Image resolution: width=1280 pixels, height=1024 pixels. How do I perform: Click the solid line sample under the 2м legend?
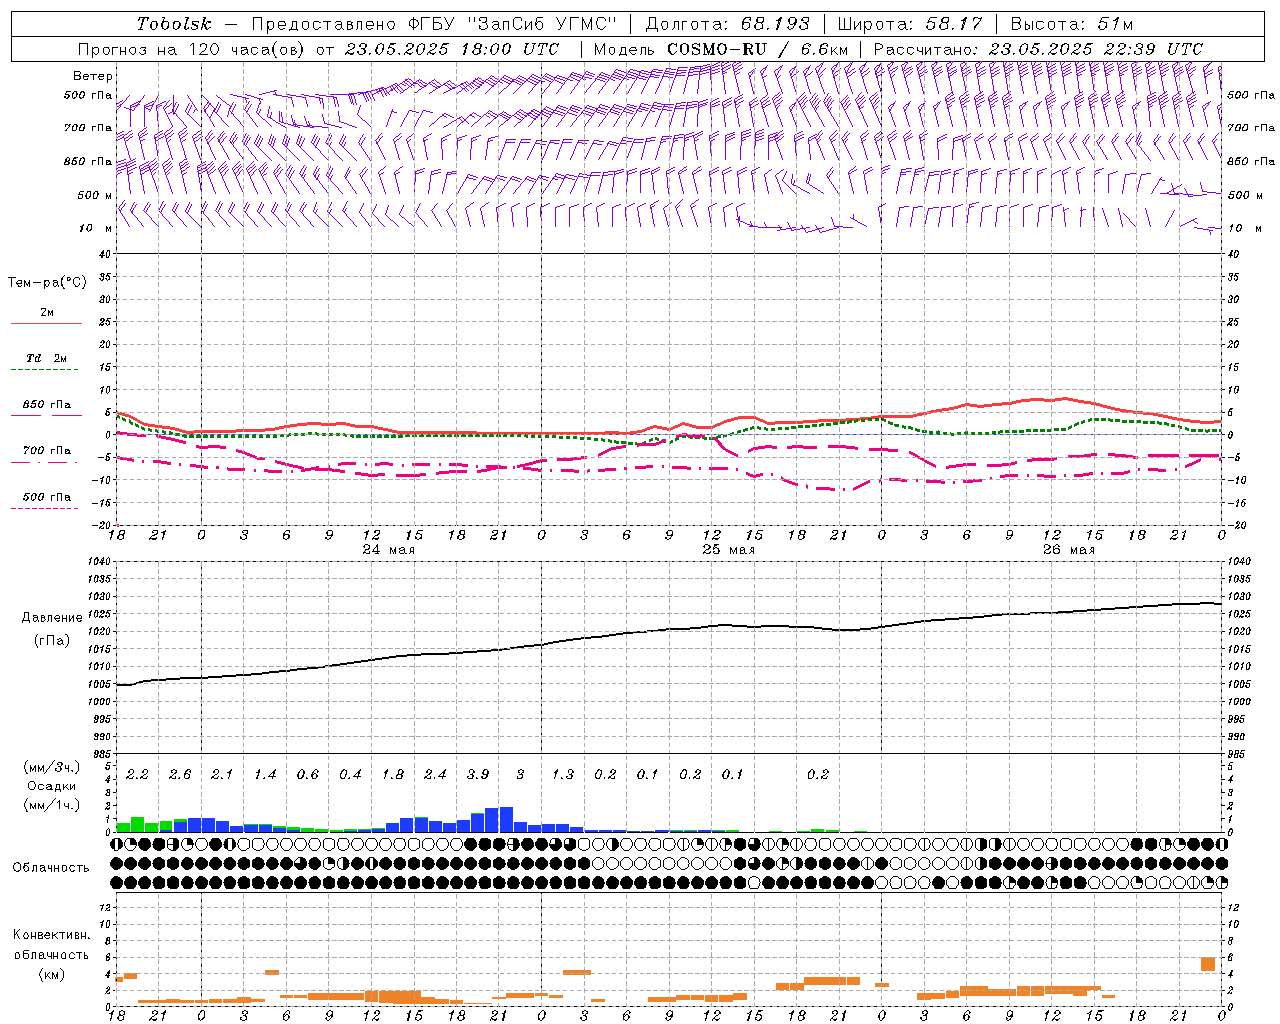pyautogui.click(x=46, y=323)
